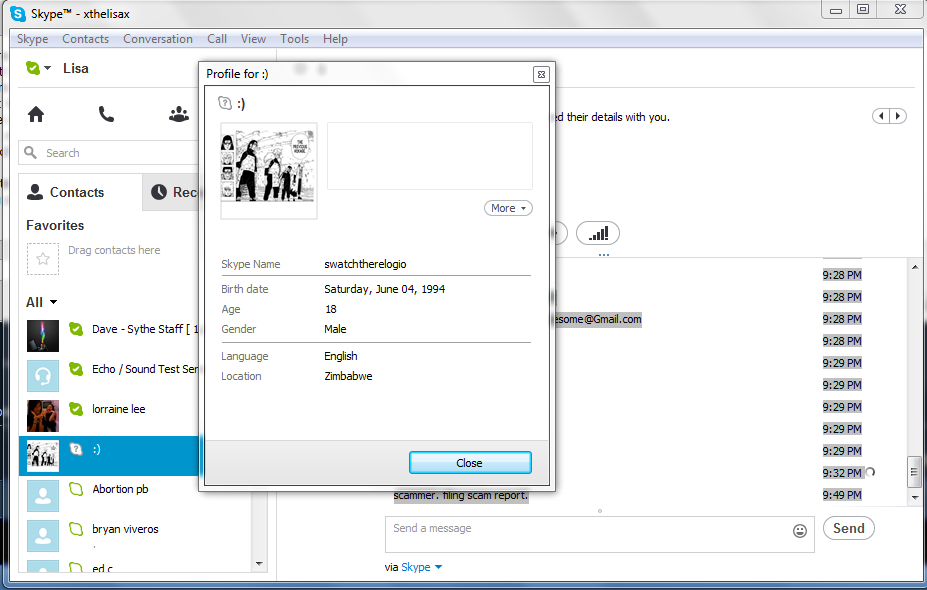927x590 pixels.
Task: Open the Skype Home icon
Action: [36, 114]
